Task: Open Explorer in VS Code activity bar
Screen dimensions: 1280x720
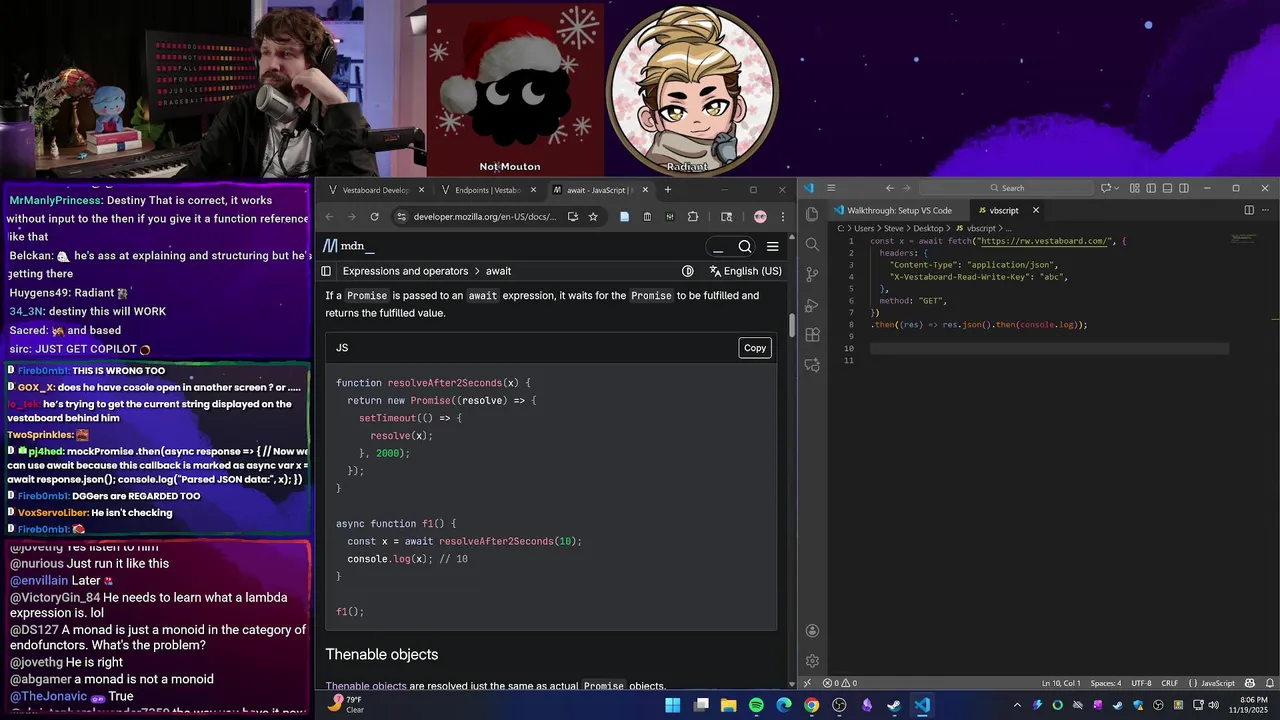Action: (812, 213)
